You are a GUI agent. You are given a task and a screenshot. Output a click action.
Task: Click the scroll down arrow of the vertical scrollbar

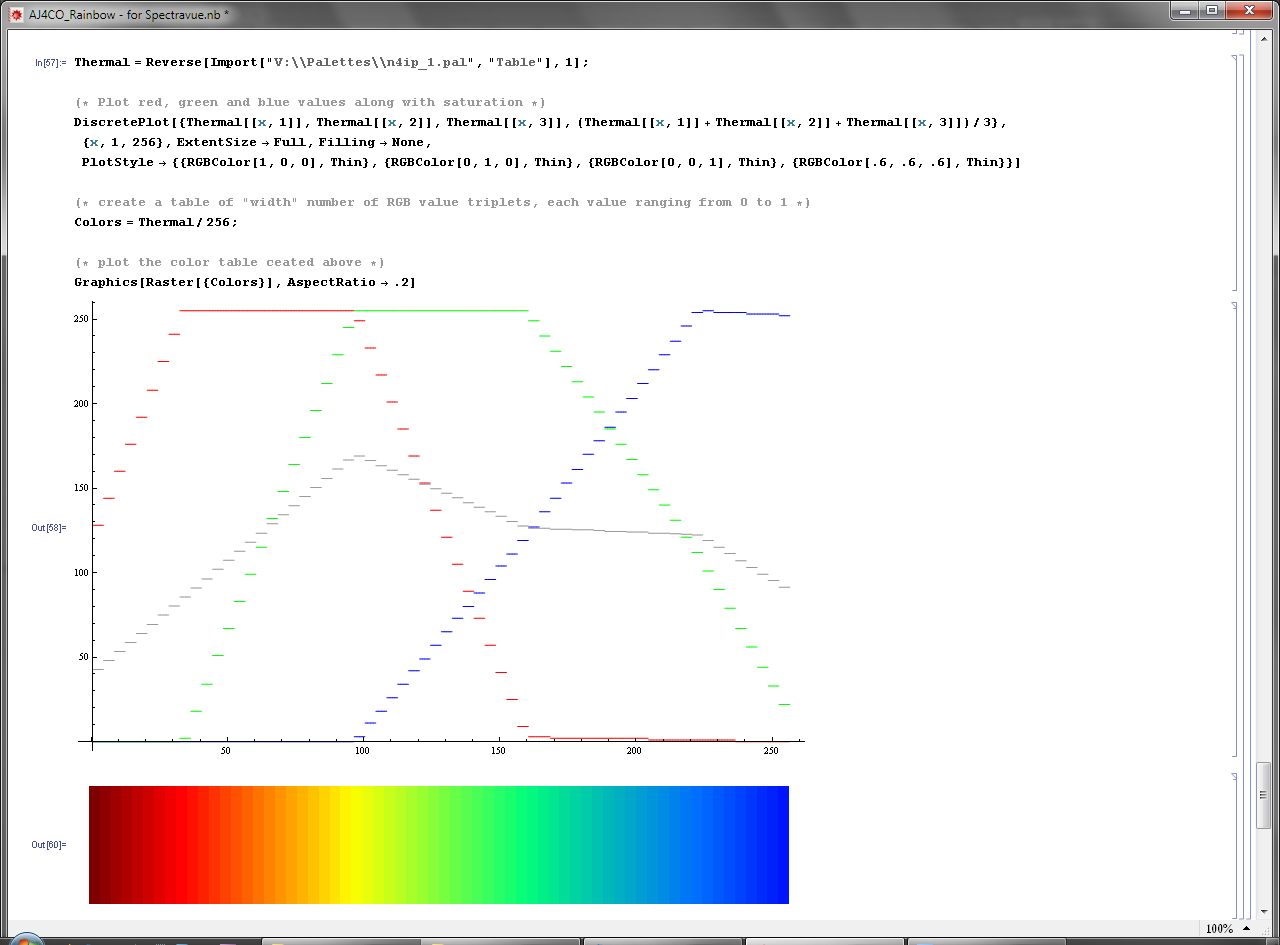[x=1264, y=910]
